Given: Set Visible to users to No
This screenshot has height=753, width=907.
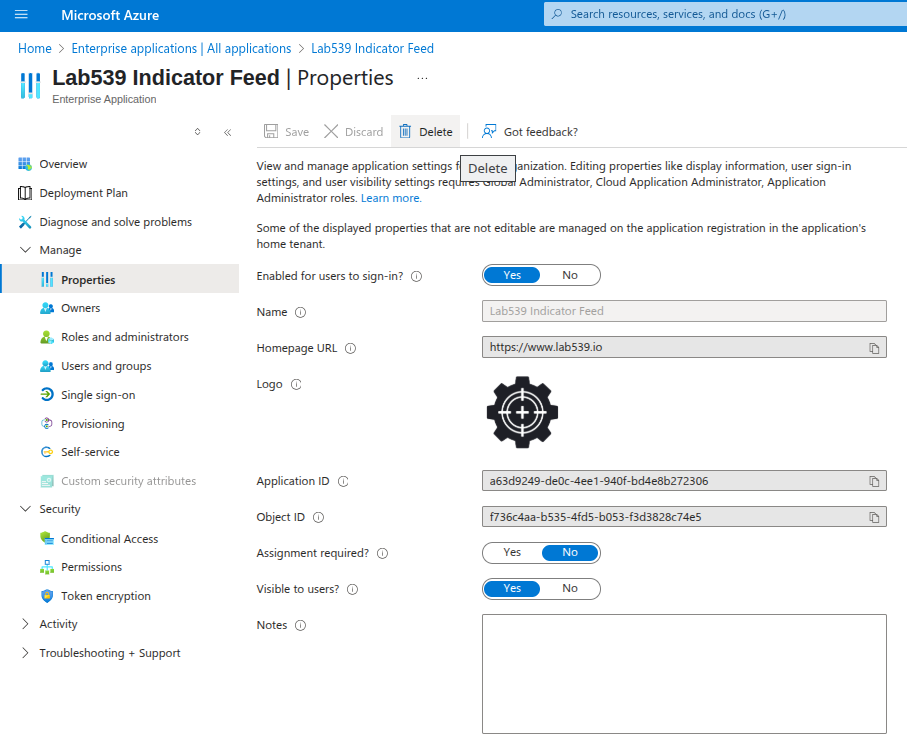Looking at the screenshot, I should coord(570,588).
